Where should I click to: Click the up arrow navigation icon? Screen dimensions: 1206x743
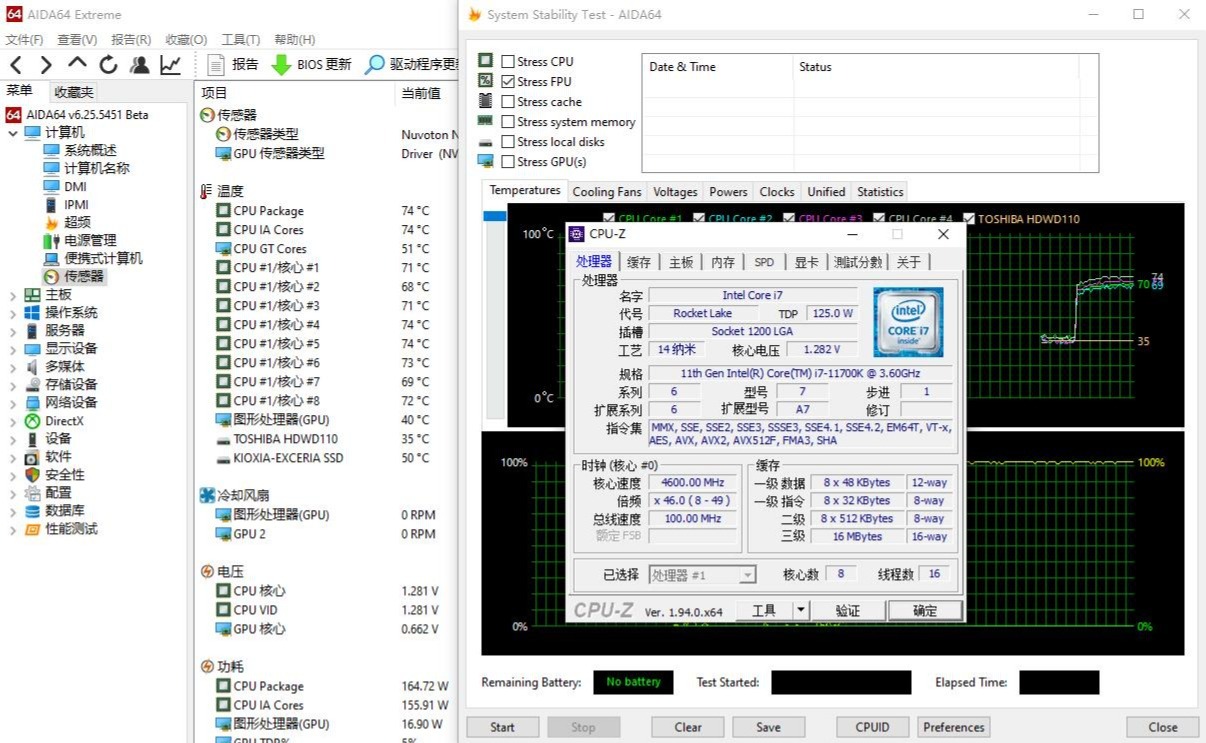(x=77, y=65)
